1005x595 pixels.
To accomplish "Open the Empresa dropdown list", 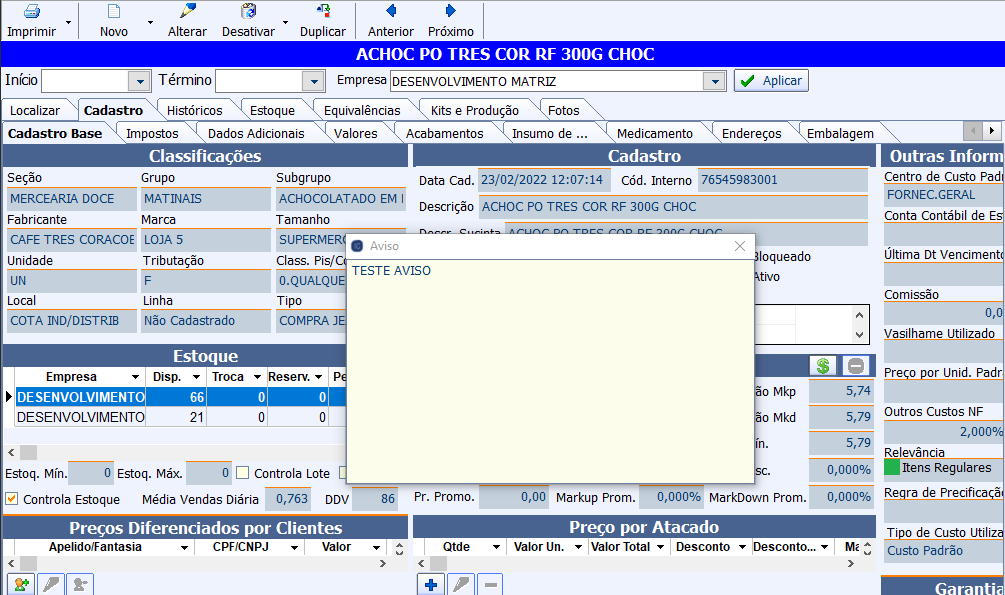I will click(714, 81).
